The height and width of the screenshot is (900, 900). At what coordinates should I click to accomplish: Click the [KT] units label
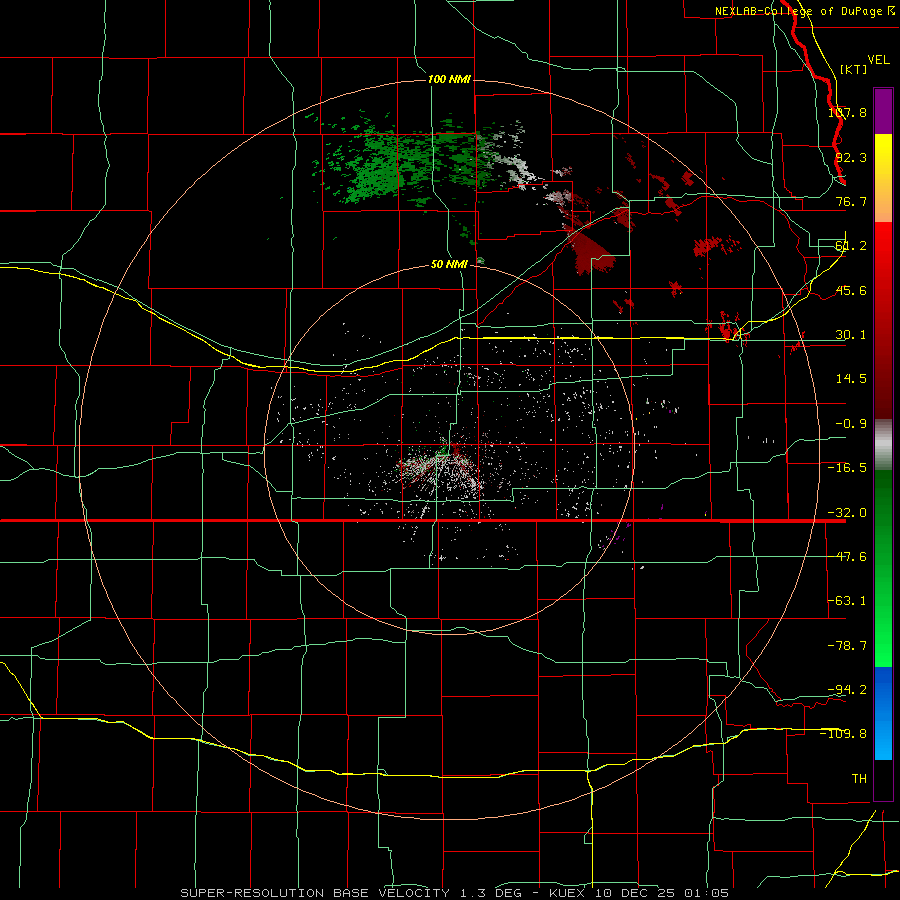pyautogui.click(x=853, y=69)
